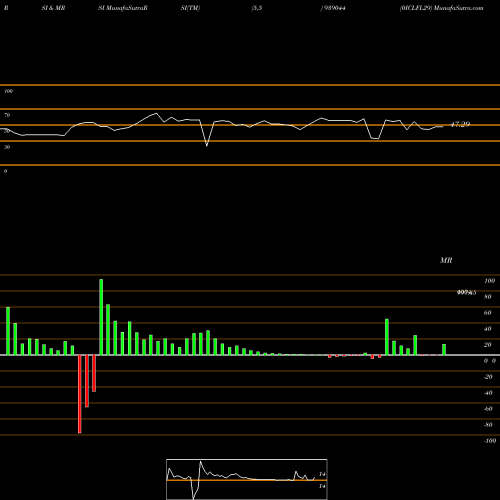Click the current RSI value 47.29
The image size is (500, 500).
pyautogui.click(x=460, y=124)
